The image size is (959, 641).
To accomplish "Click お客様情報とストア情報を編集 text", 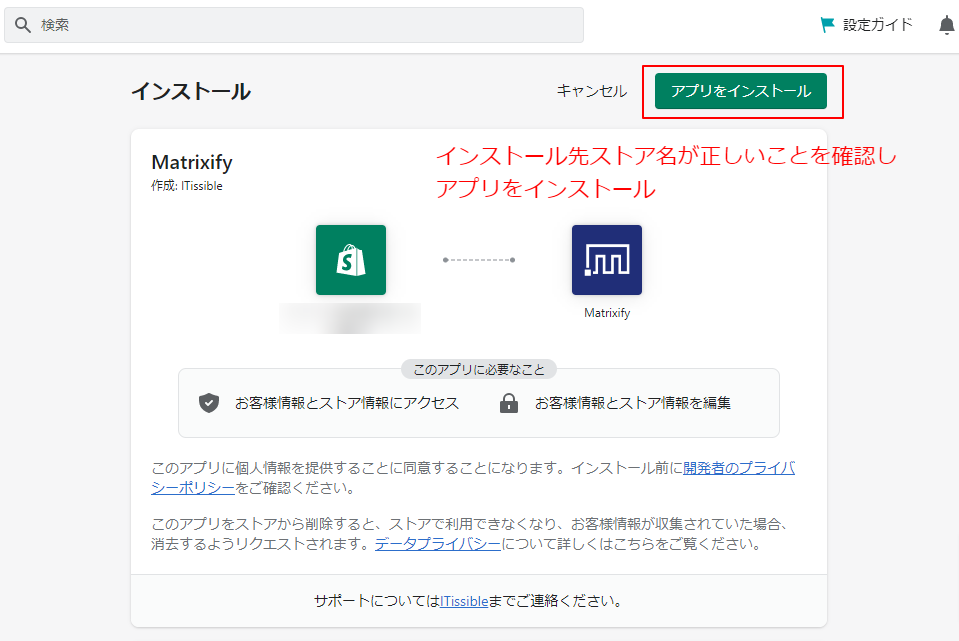I will 633,403.
